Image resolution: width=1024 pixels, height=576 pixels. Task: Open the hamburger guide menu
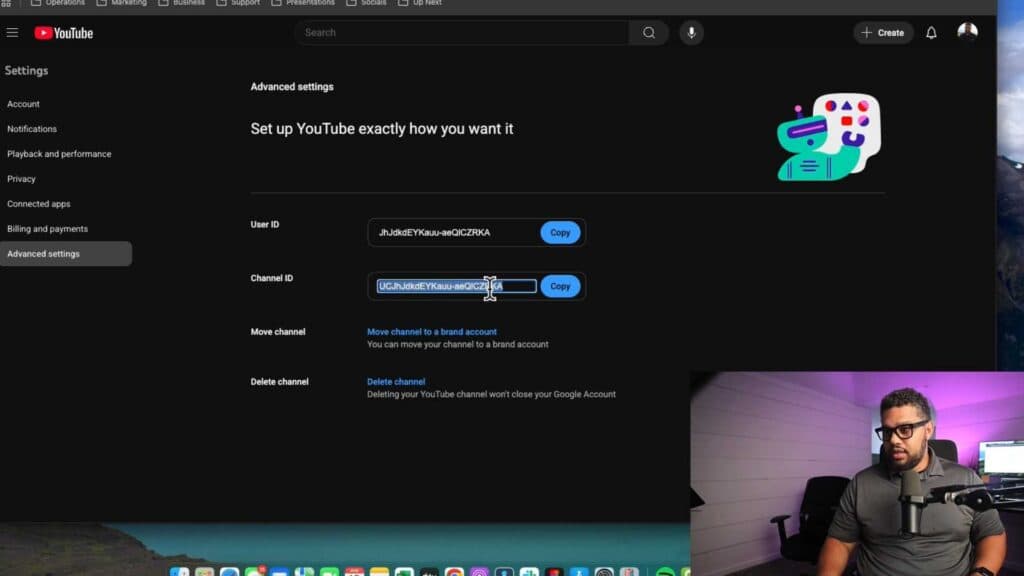coord(12,33)
